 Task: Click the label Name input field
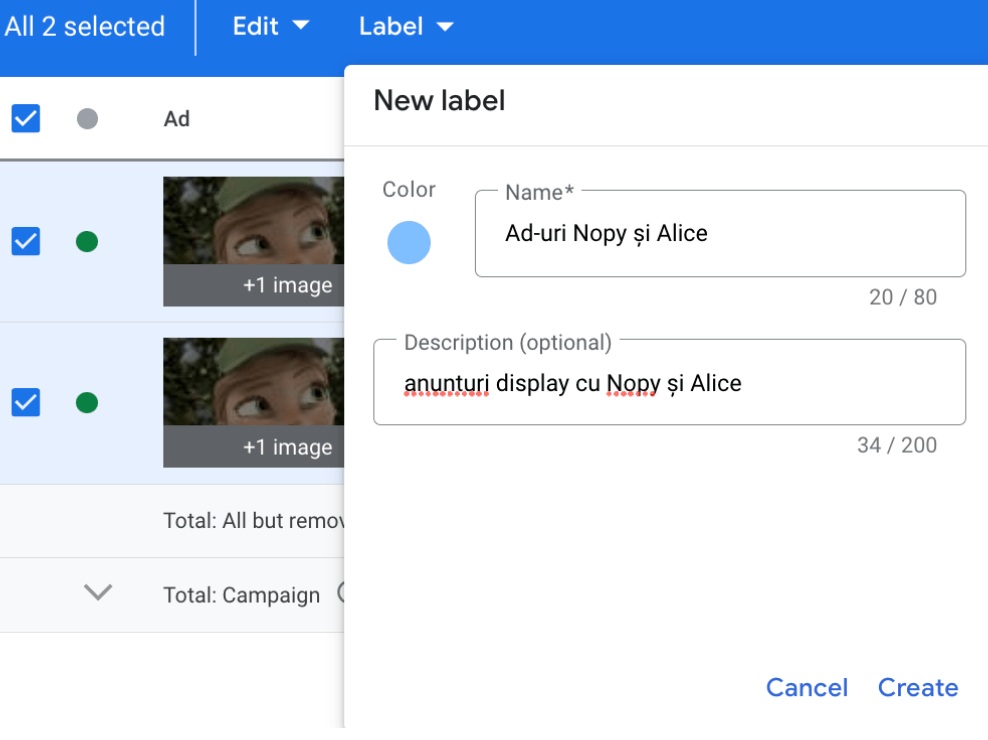coord(720,234)
